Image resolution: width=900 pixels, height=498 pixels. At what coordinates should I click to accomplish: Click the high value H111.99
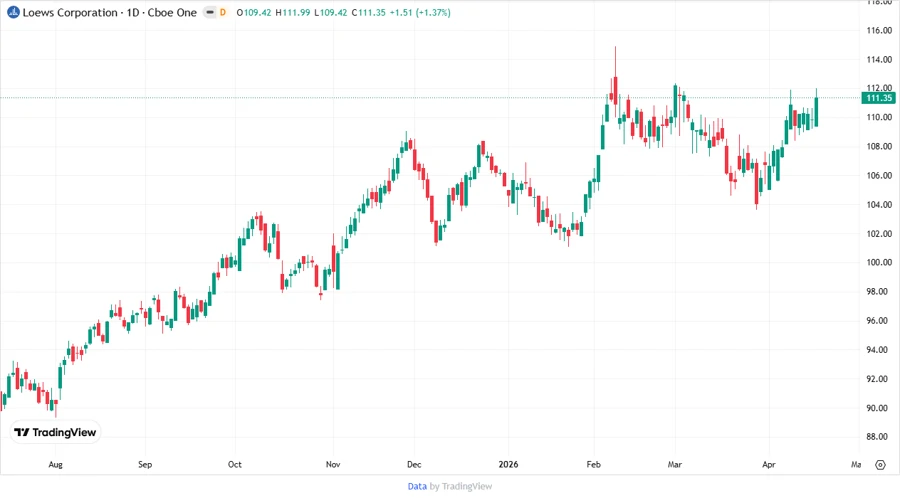coord(293,12)
